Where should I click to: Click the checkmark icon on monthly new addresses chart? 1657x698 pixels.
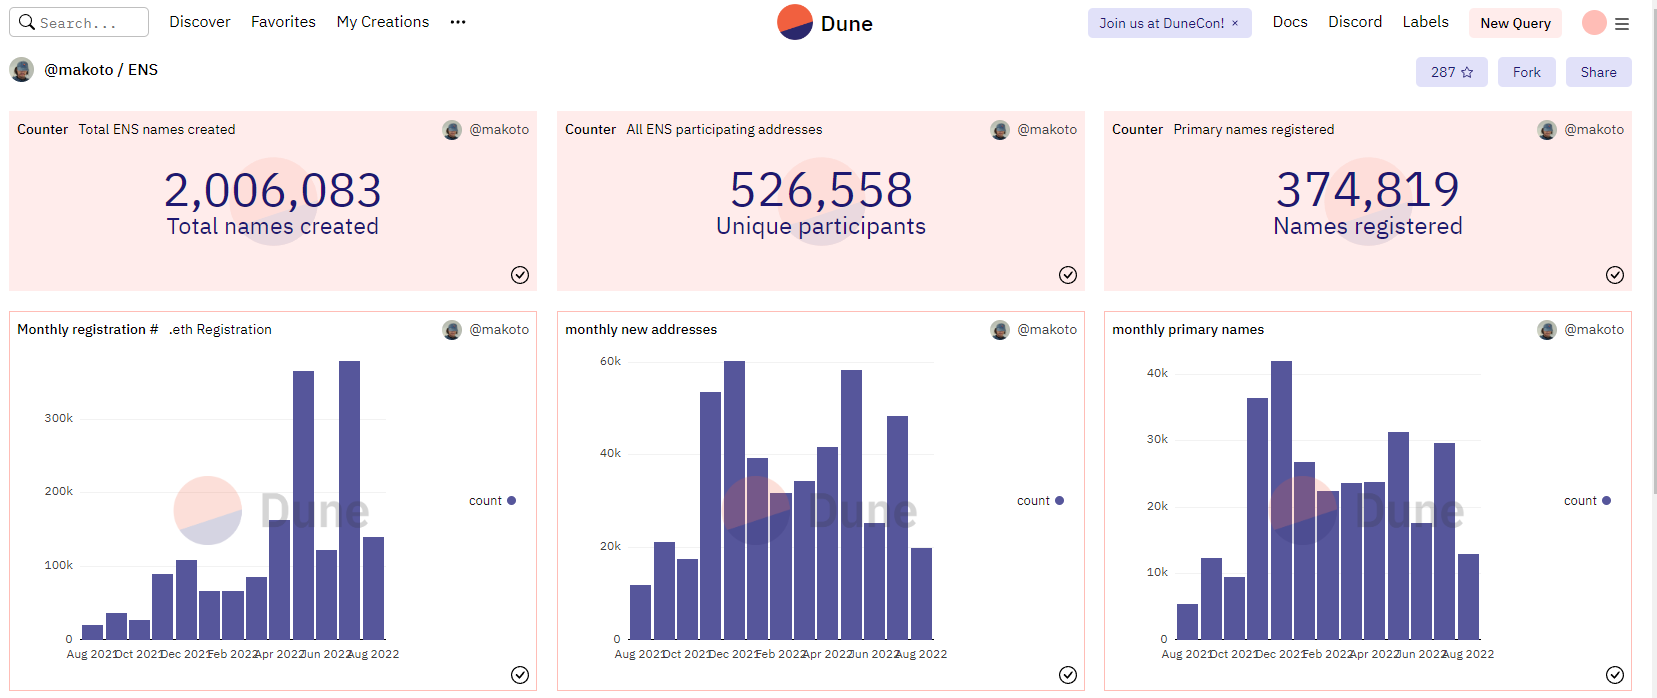click(x=1068, y=675)
